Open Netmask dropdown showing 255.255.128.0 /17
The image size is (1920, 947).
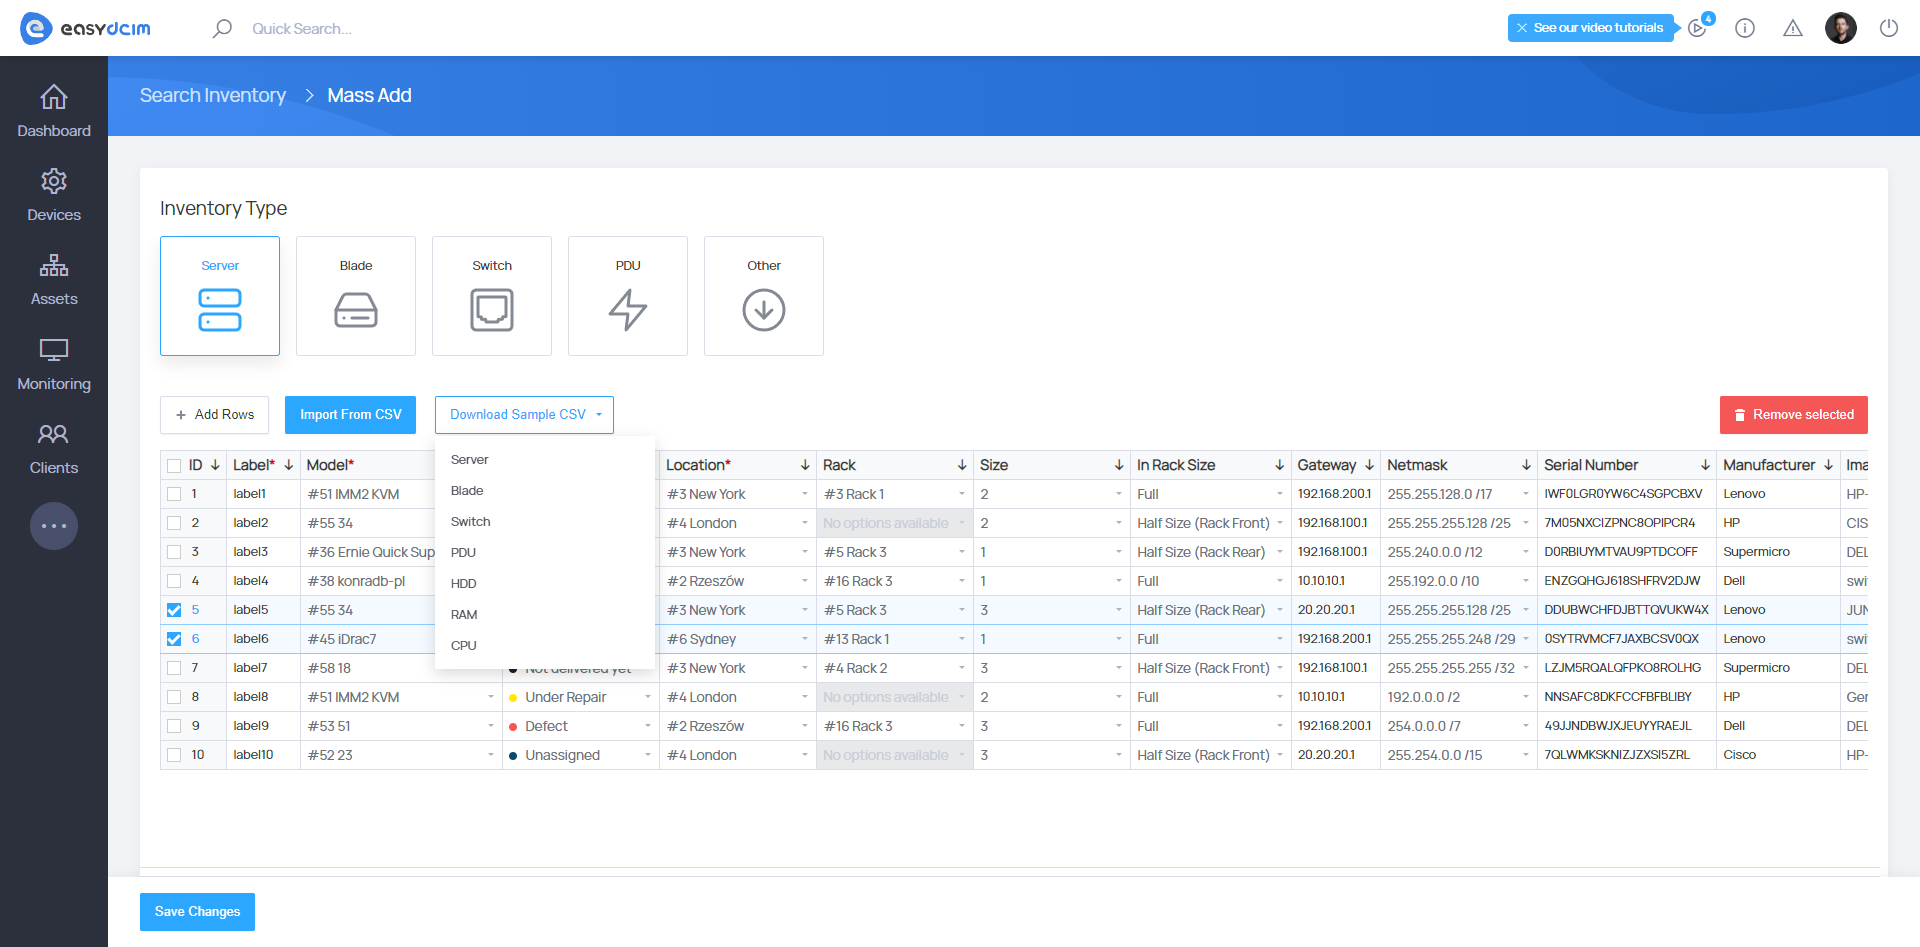(1459, 494)
